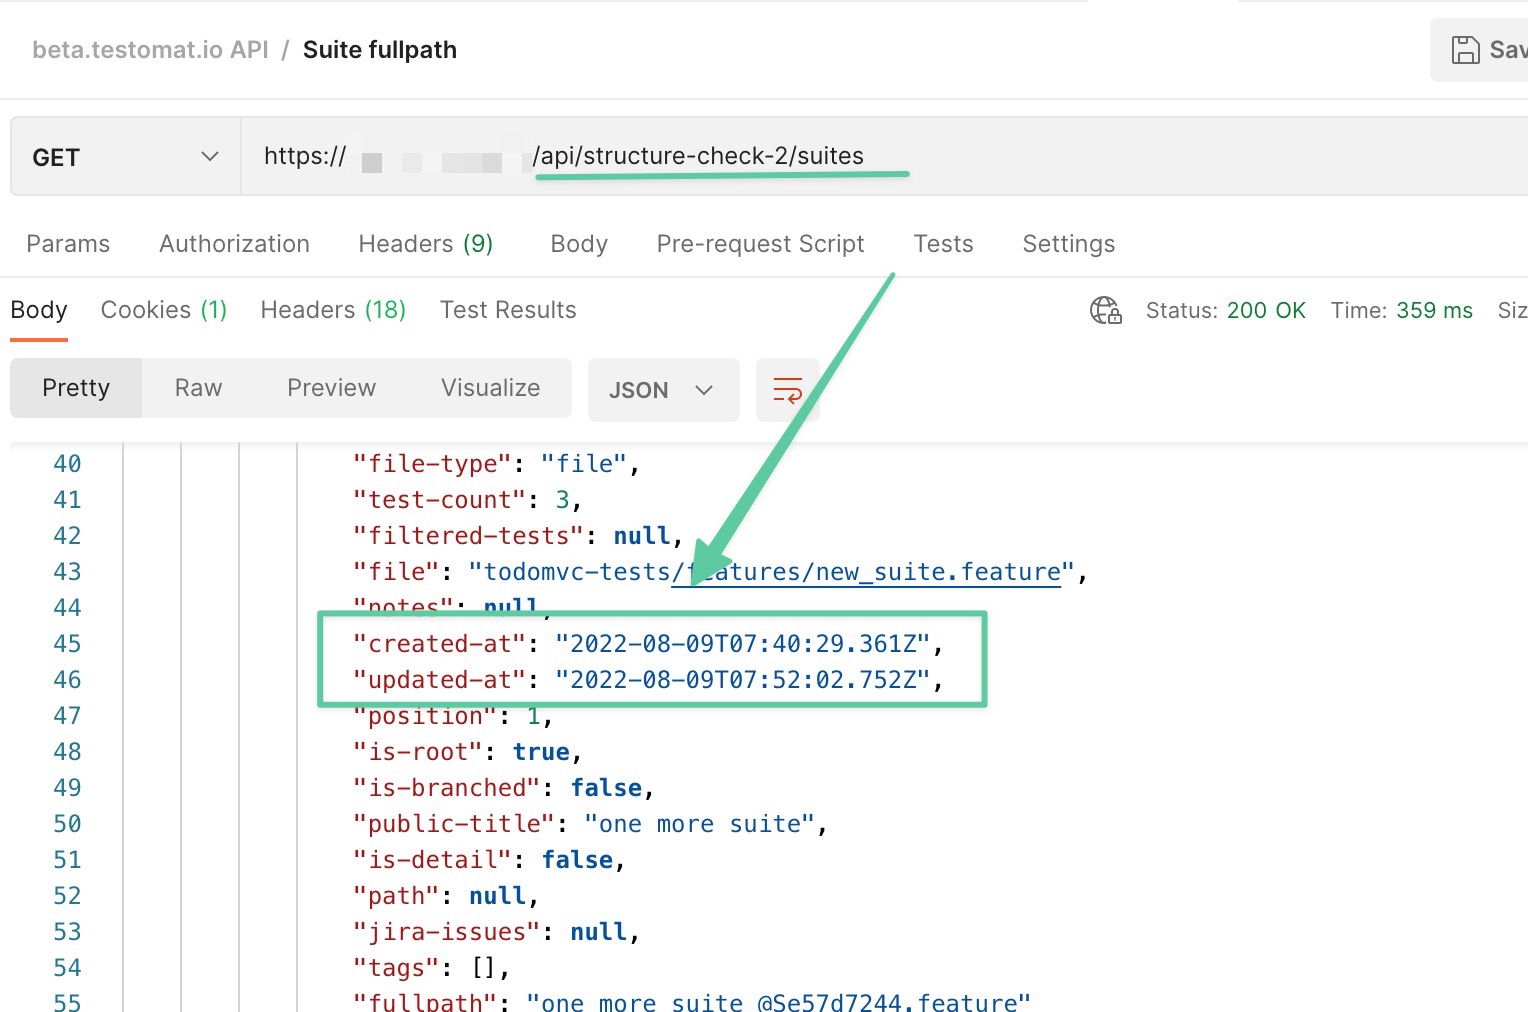Open the request Headers (9) tab
The image size is (1528, 1012).
coord(426,244)
